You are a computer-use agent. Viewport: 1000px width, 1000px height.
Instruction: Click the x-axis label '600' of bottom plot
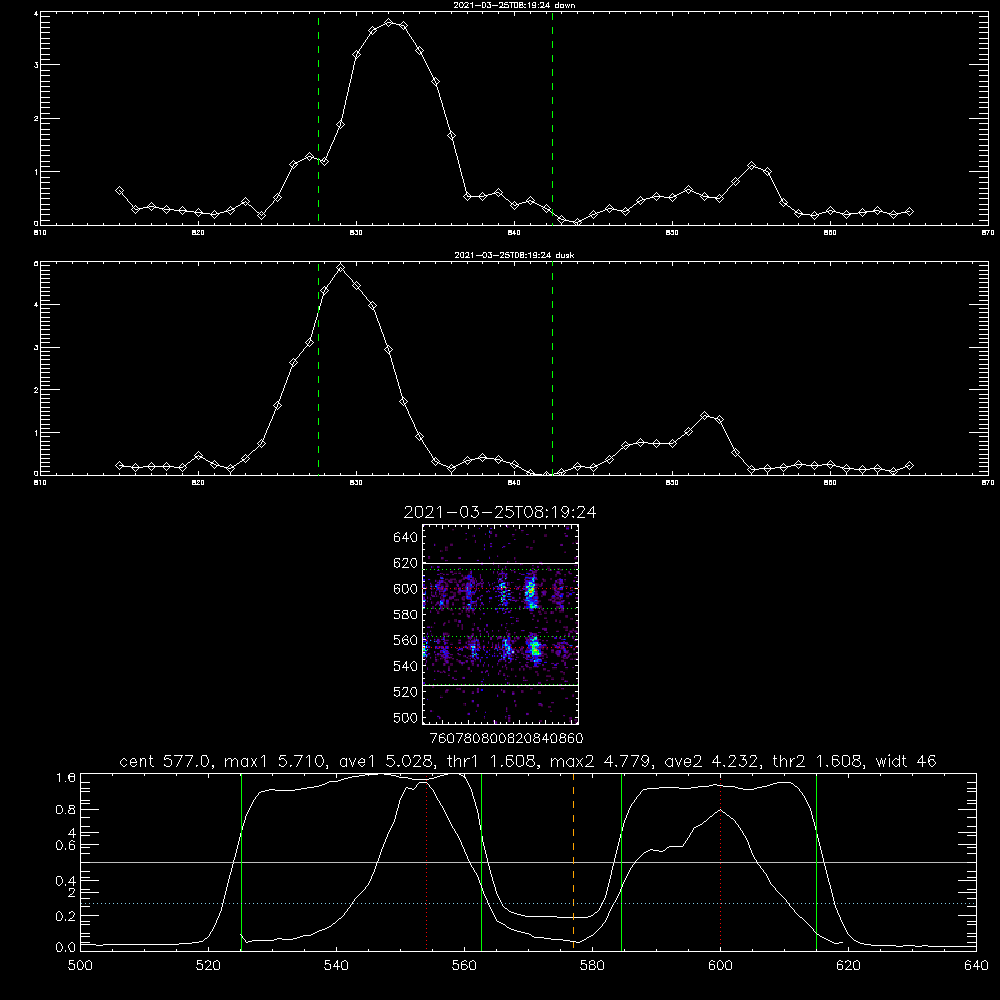click(720, 966)
